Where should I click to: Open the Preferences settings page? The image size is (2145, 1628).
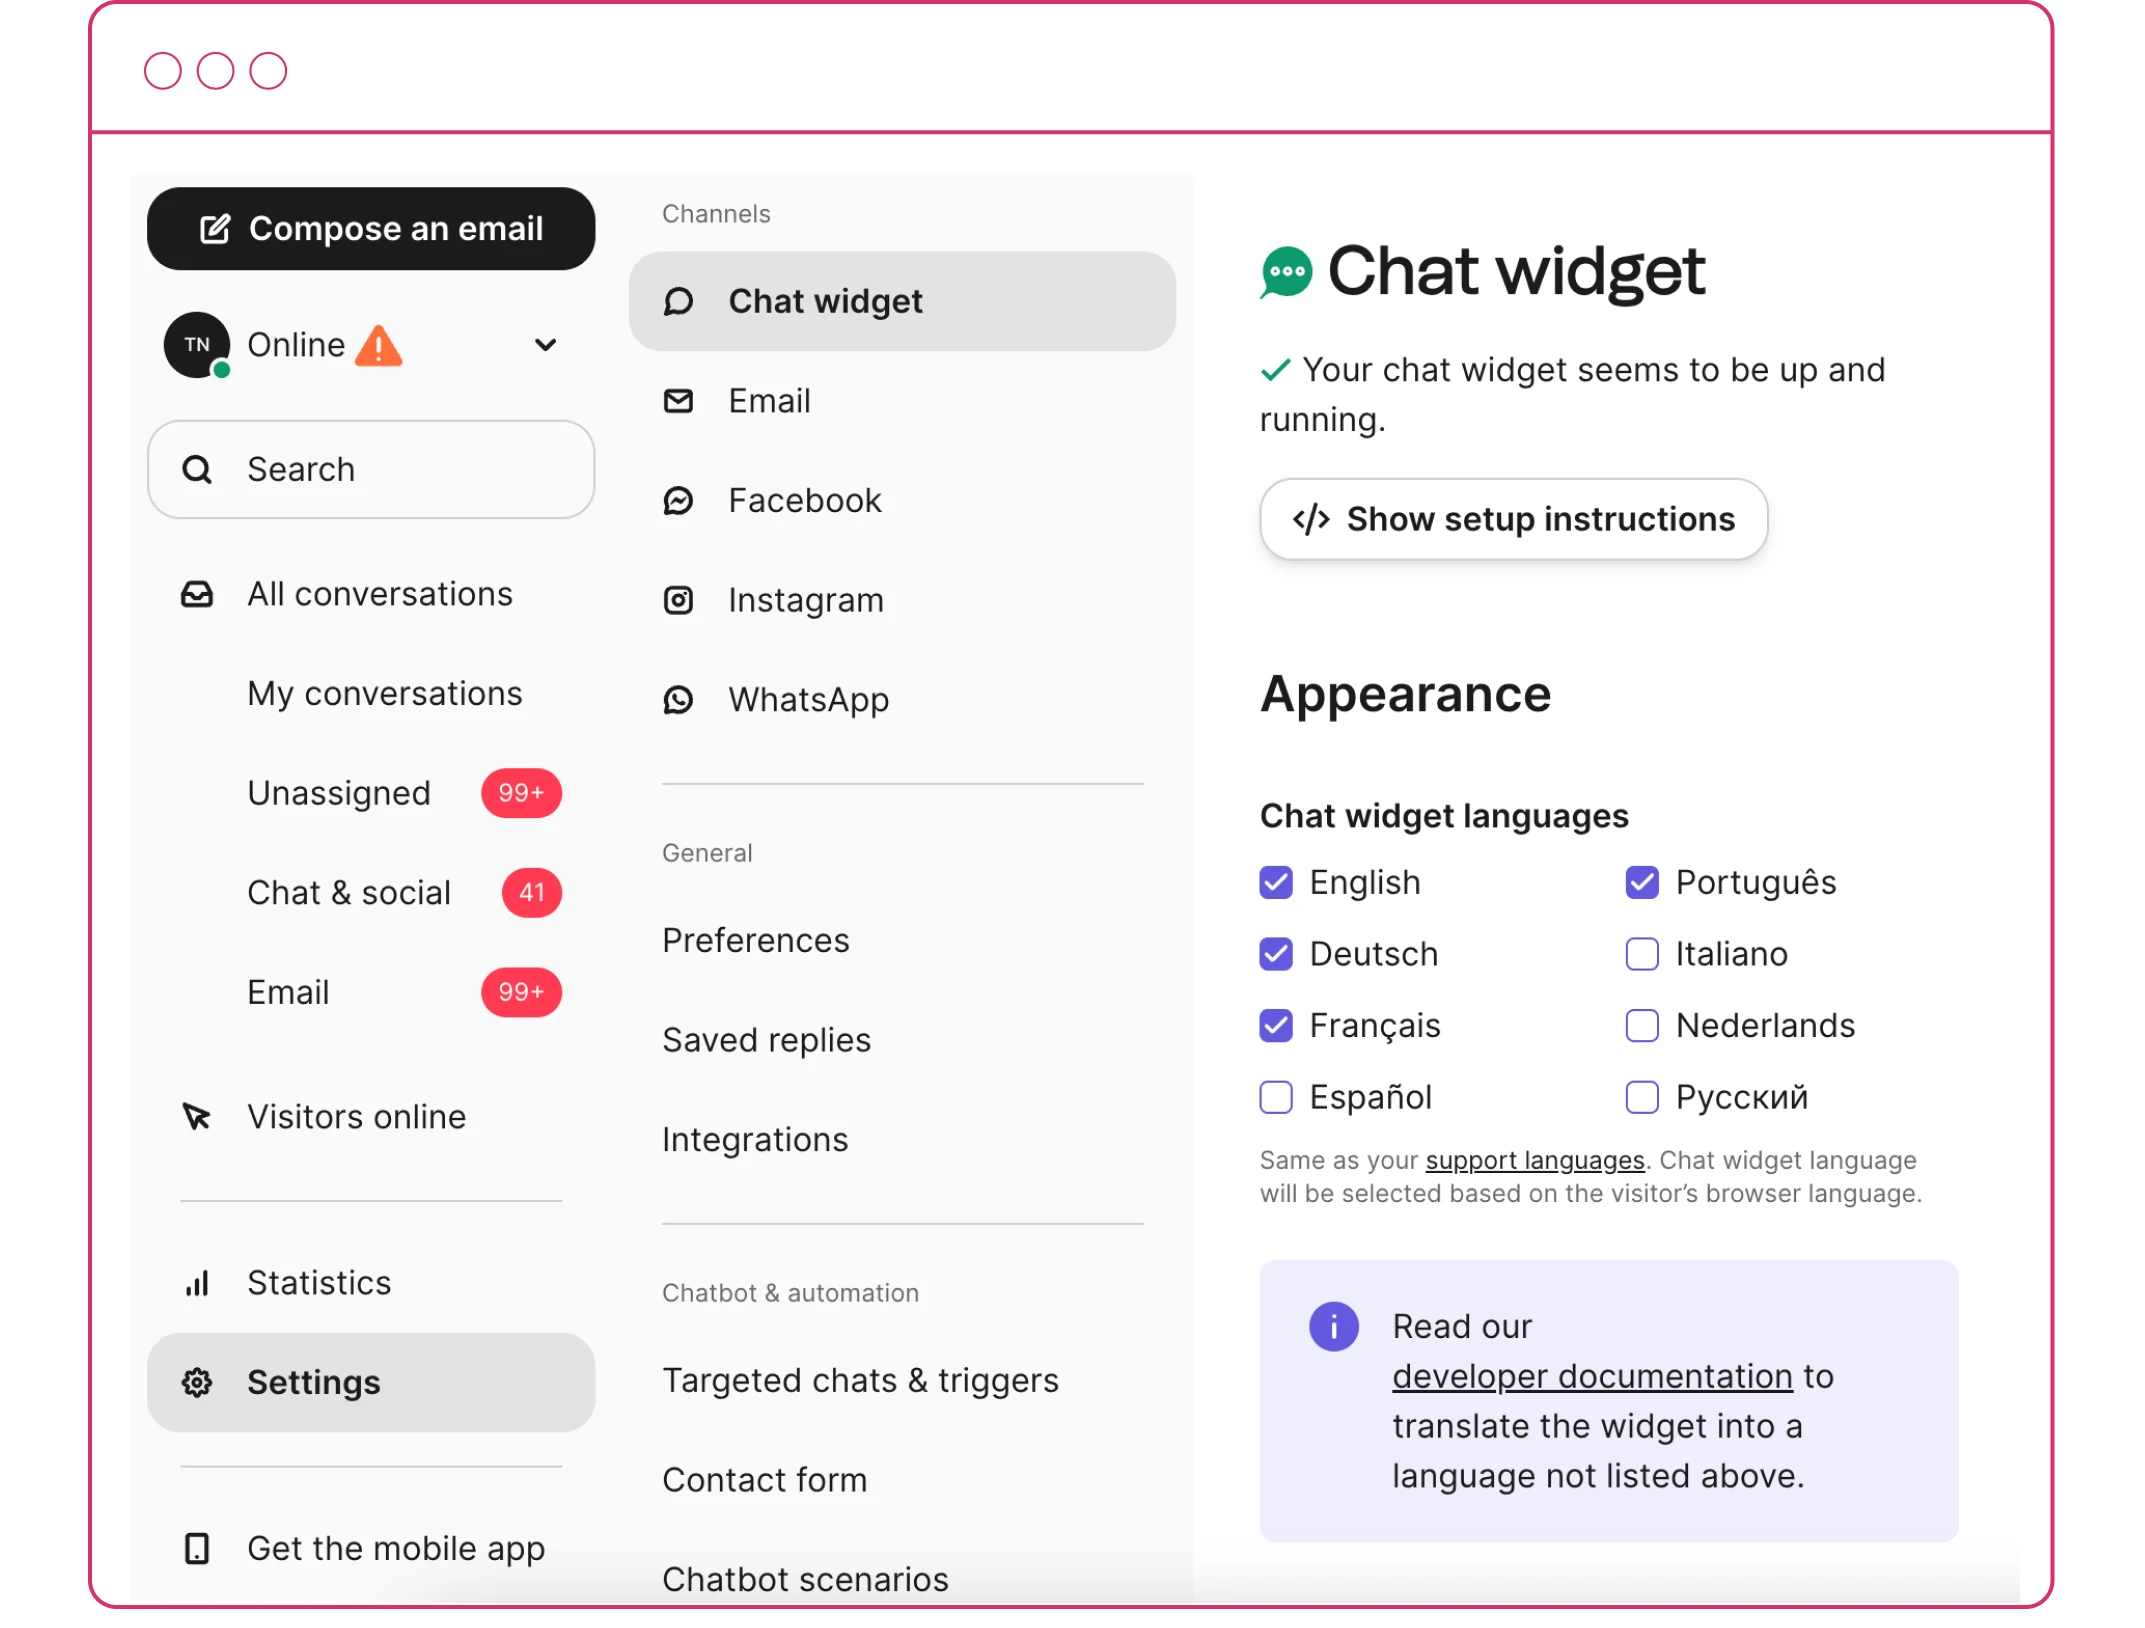pos(755,940)
